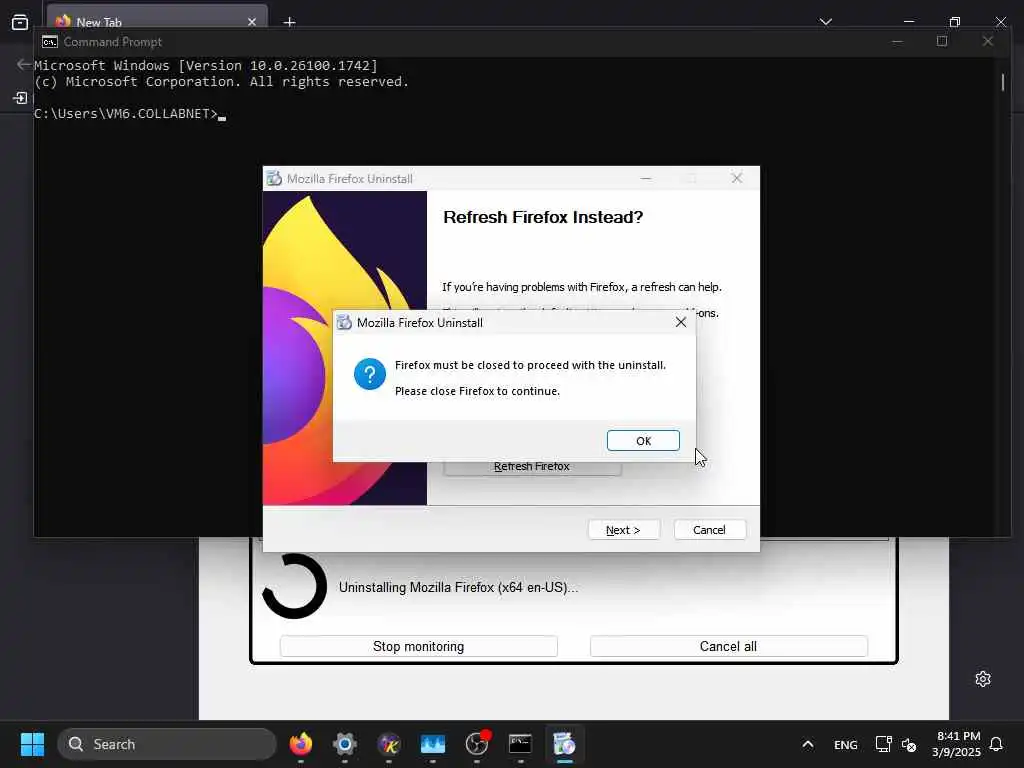Click Stop monitoring button
1024x768 pixels.
click(x=419, y=646)
